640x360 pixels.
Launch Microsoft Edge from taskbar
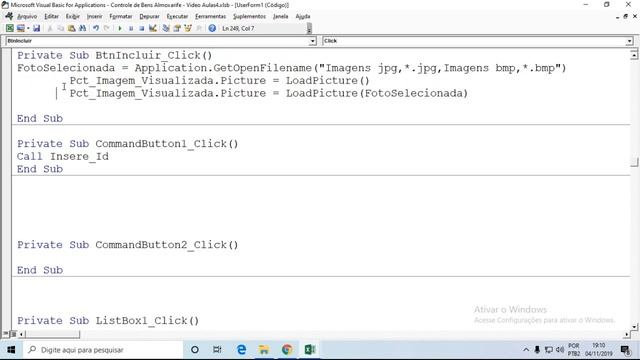coord(241,350)
